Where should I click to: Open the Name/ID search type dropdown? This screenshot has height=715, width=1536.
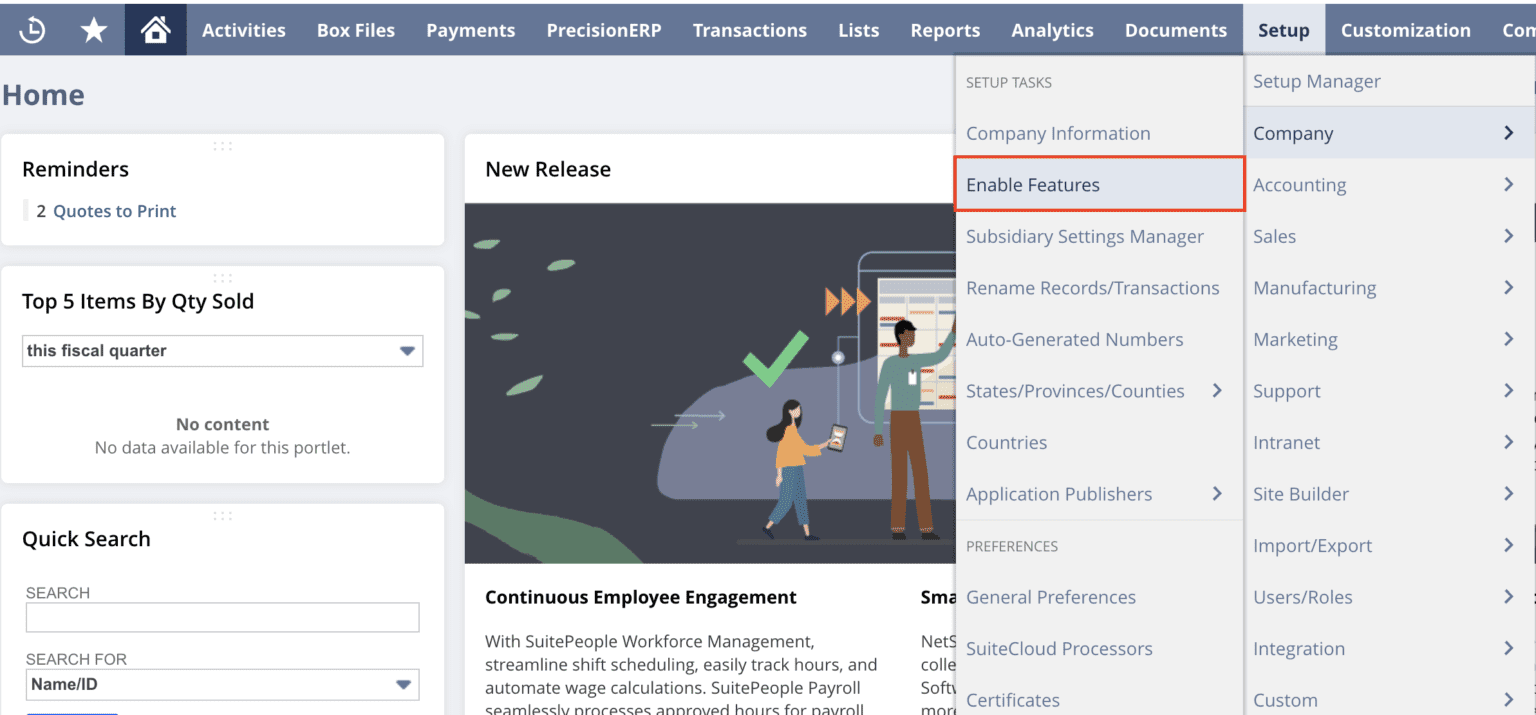pos(405,684)
